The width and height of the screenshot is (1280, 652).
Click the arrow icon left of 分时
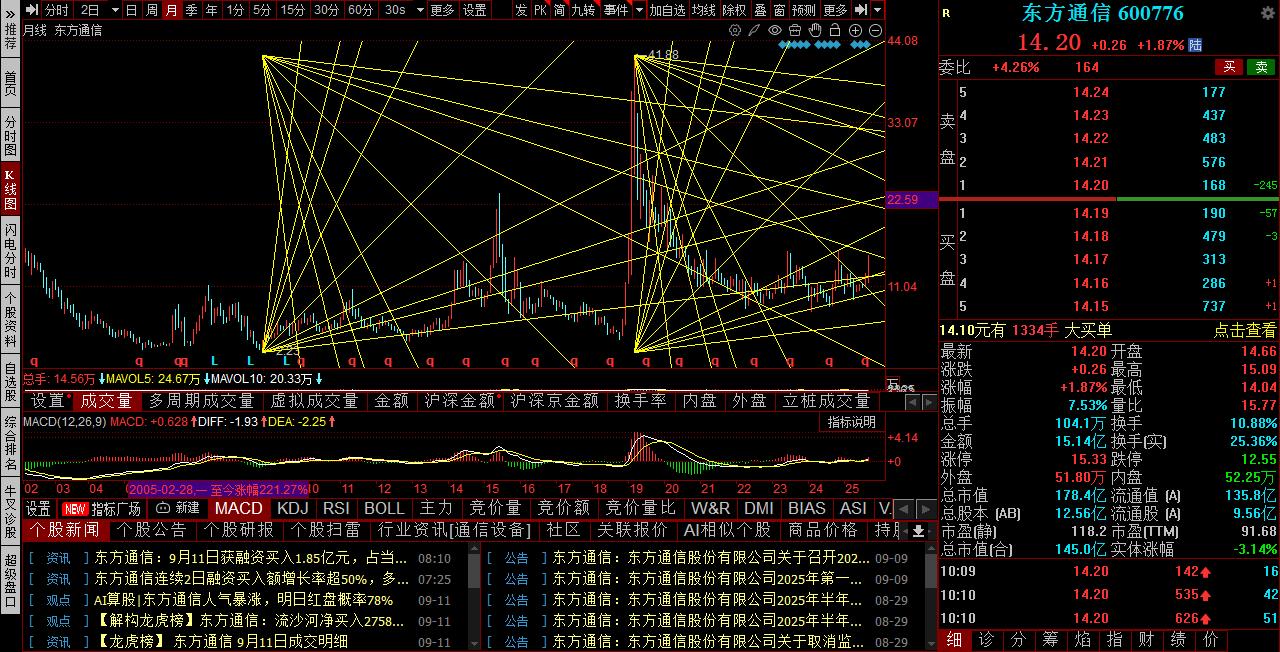pos(32,10)
